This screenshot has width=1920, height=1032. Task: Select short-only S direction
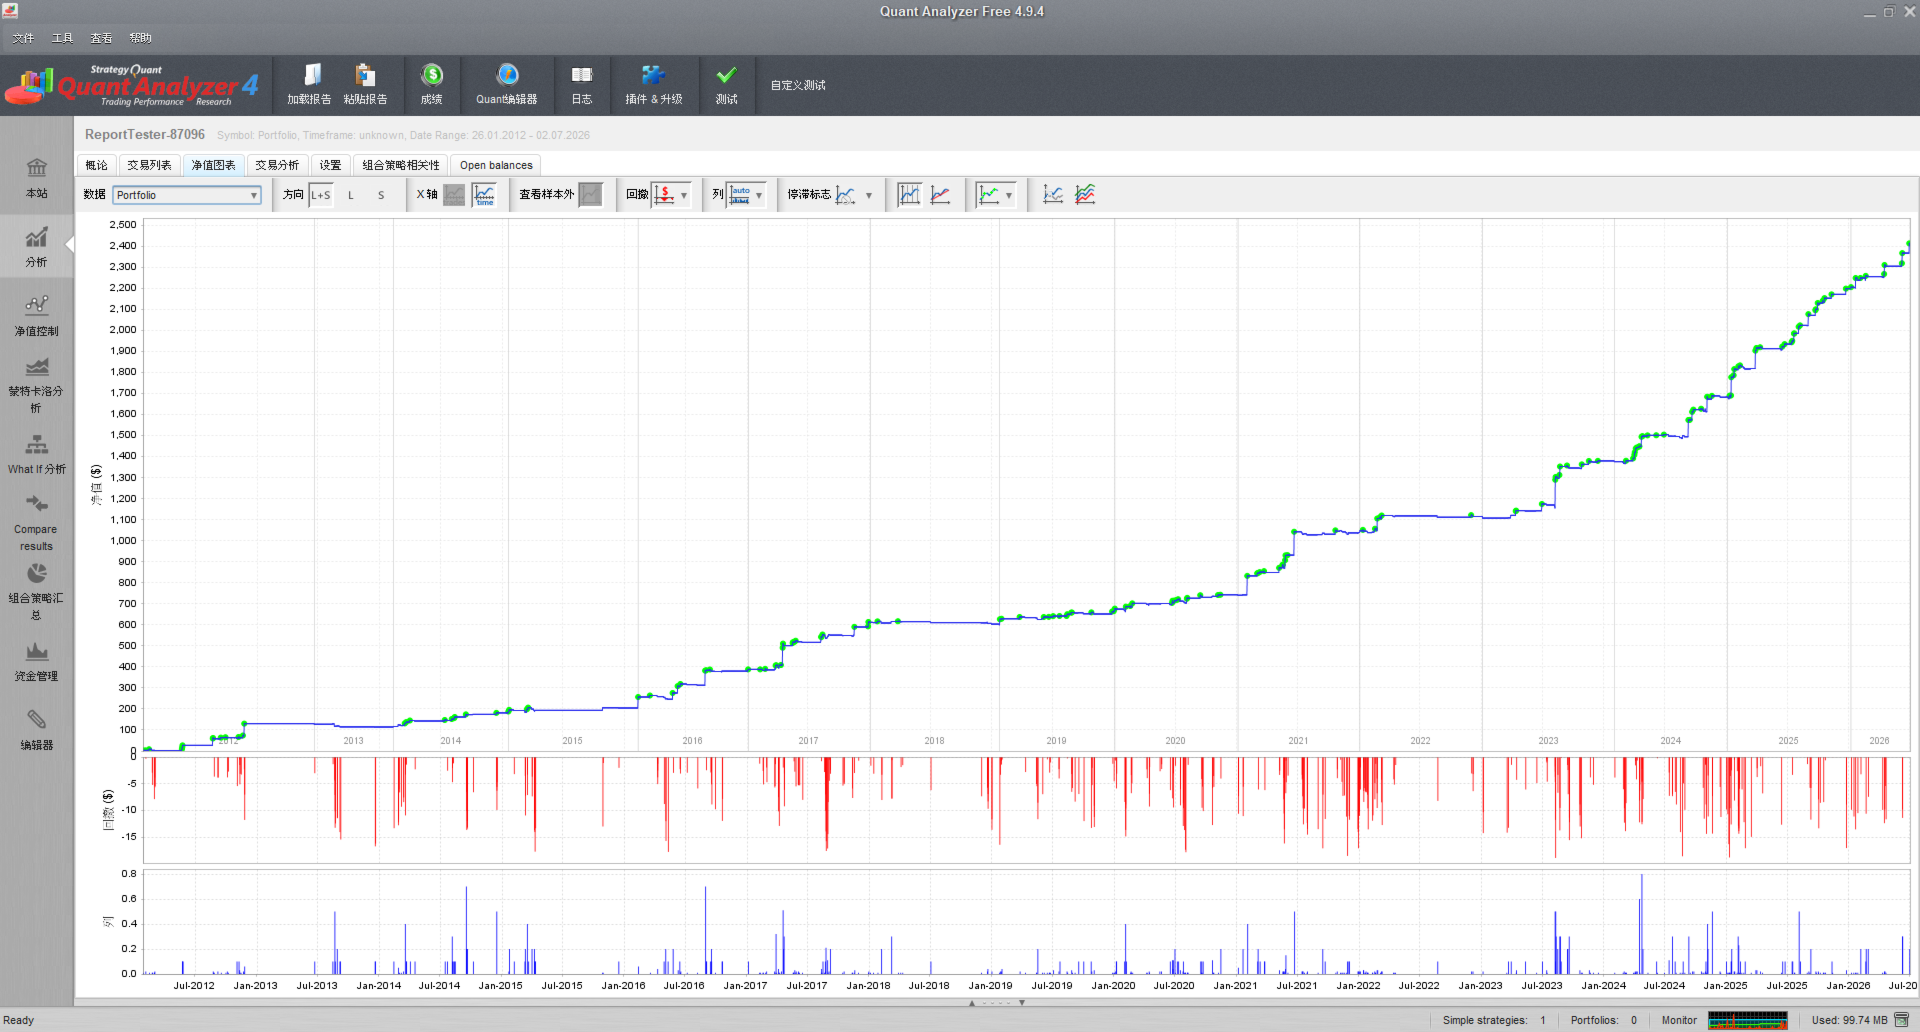[x=381, y=195]
